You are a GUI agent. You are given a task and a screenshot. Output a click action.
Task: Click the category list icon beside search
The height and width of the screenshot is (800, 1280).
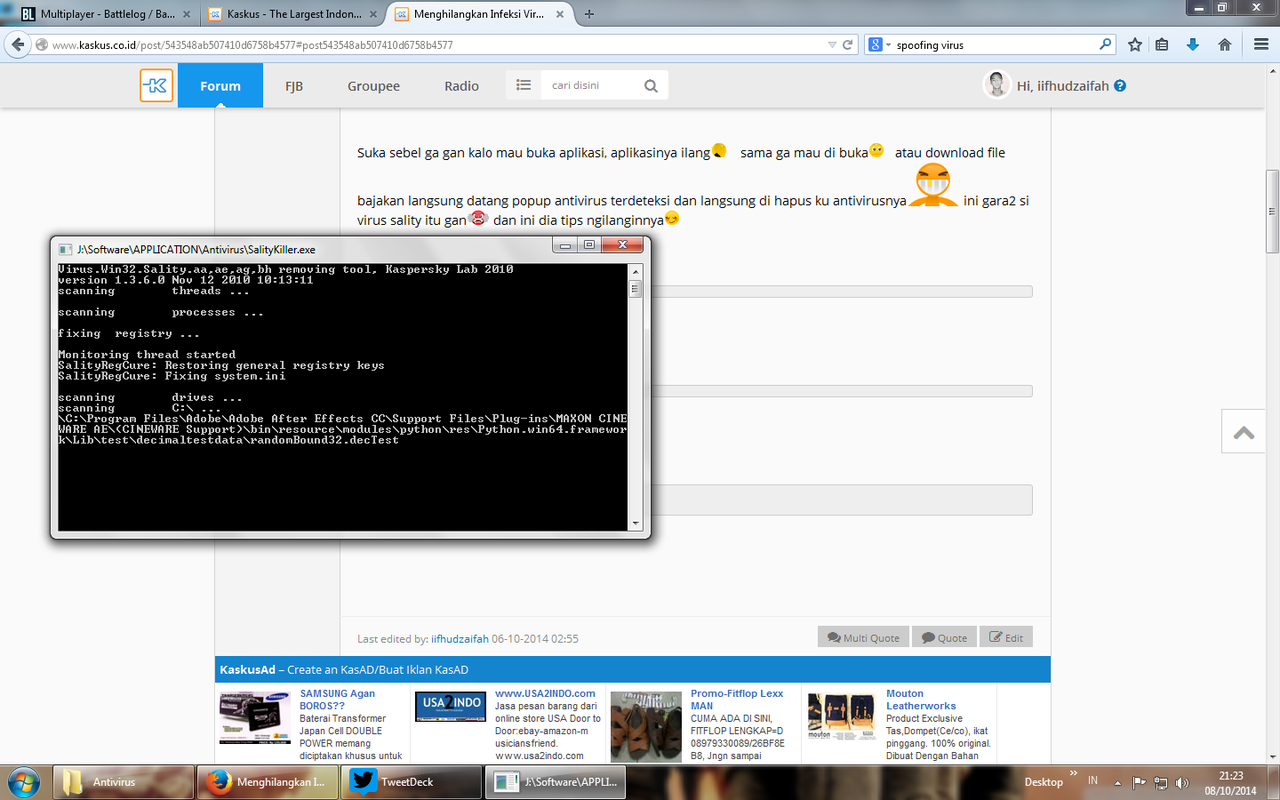tap(523, 86)
